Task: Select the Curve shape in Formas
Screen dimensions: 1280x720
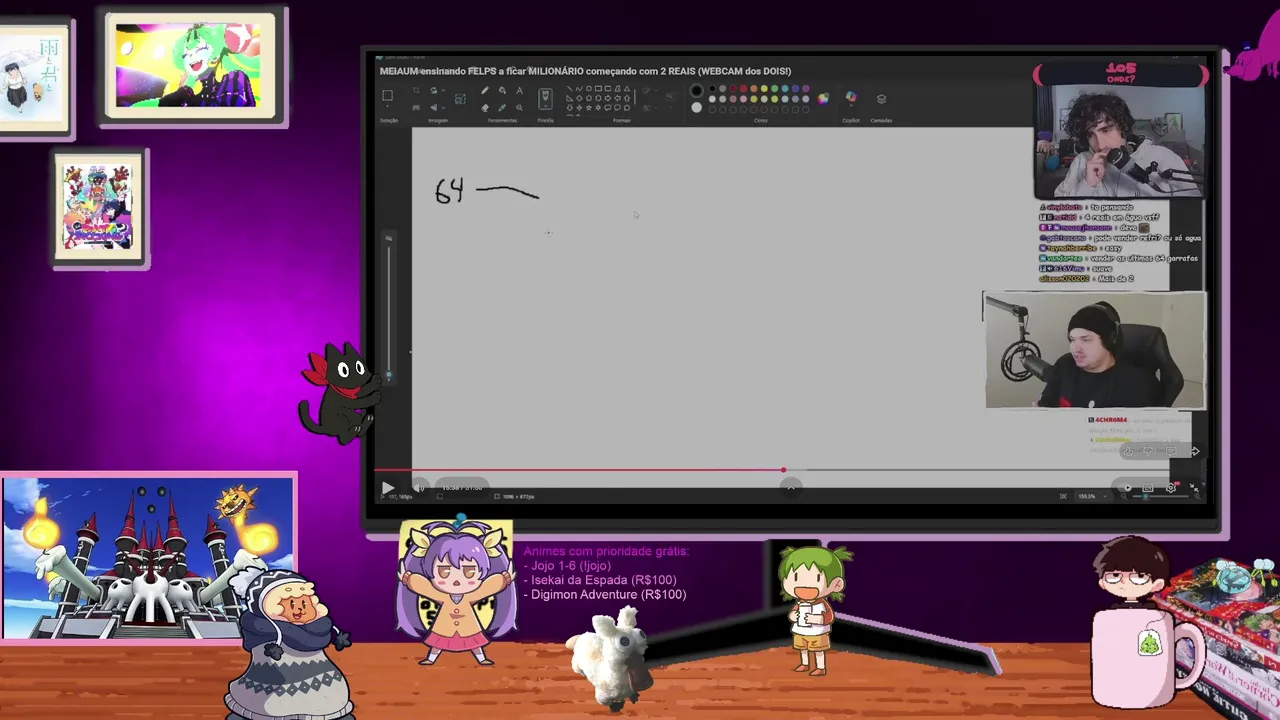Action: 579,88
